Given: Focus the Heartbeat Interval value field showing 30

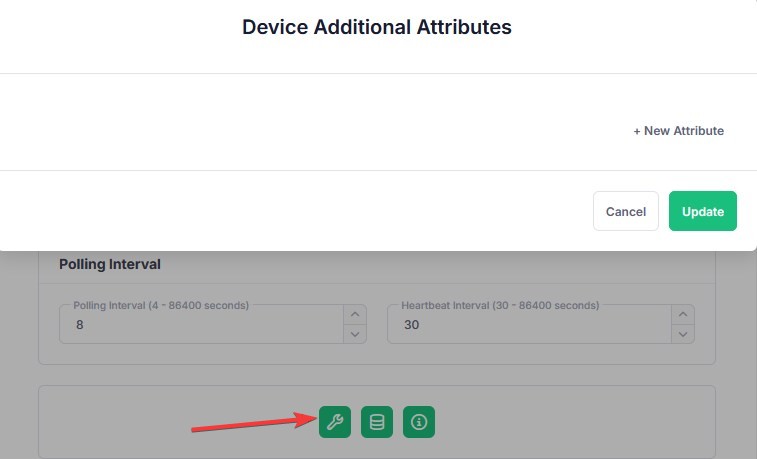Looking at the screenshot, I should pos(528,325).
